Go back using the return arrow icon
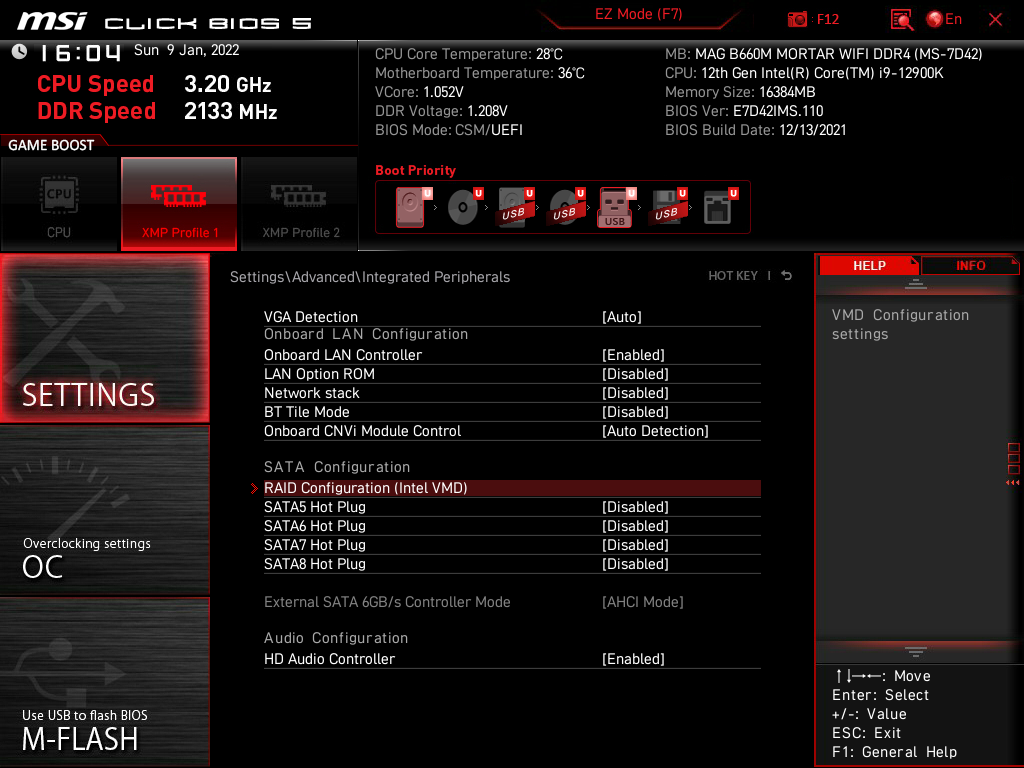This screenshot has width=1024, height=768. point(787,276)
